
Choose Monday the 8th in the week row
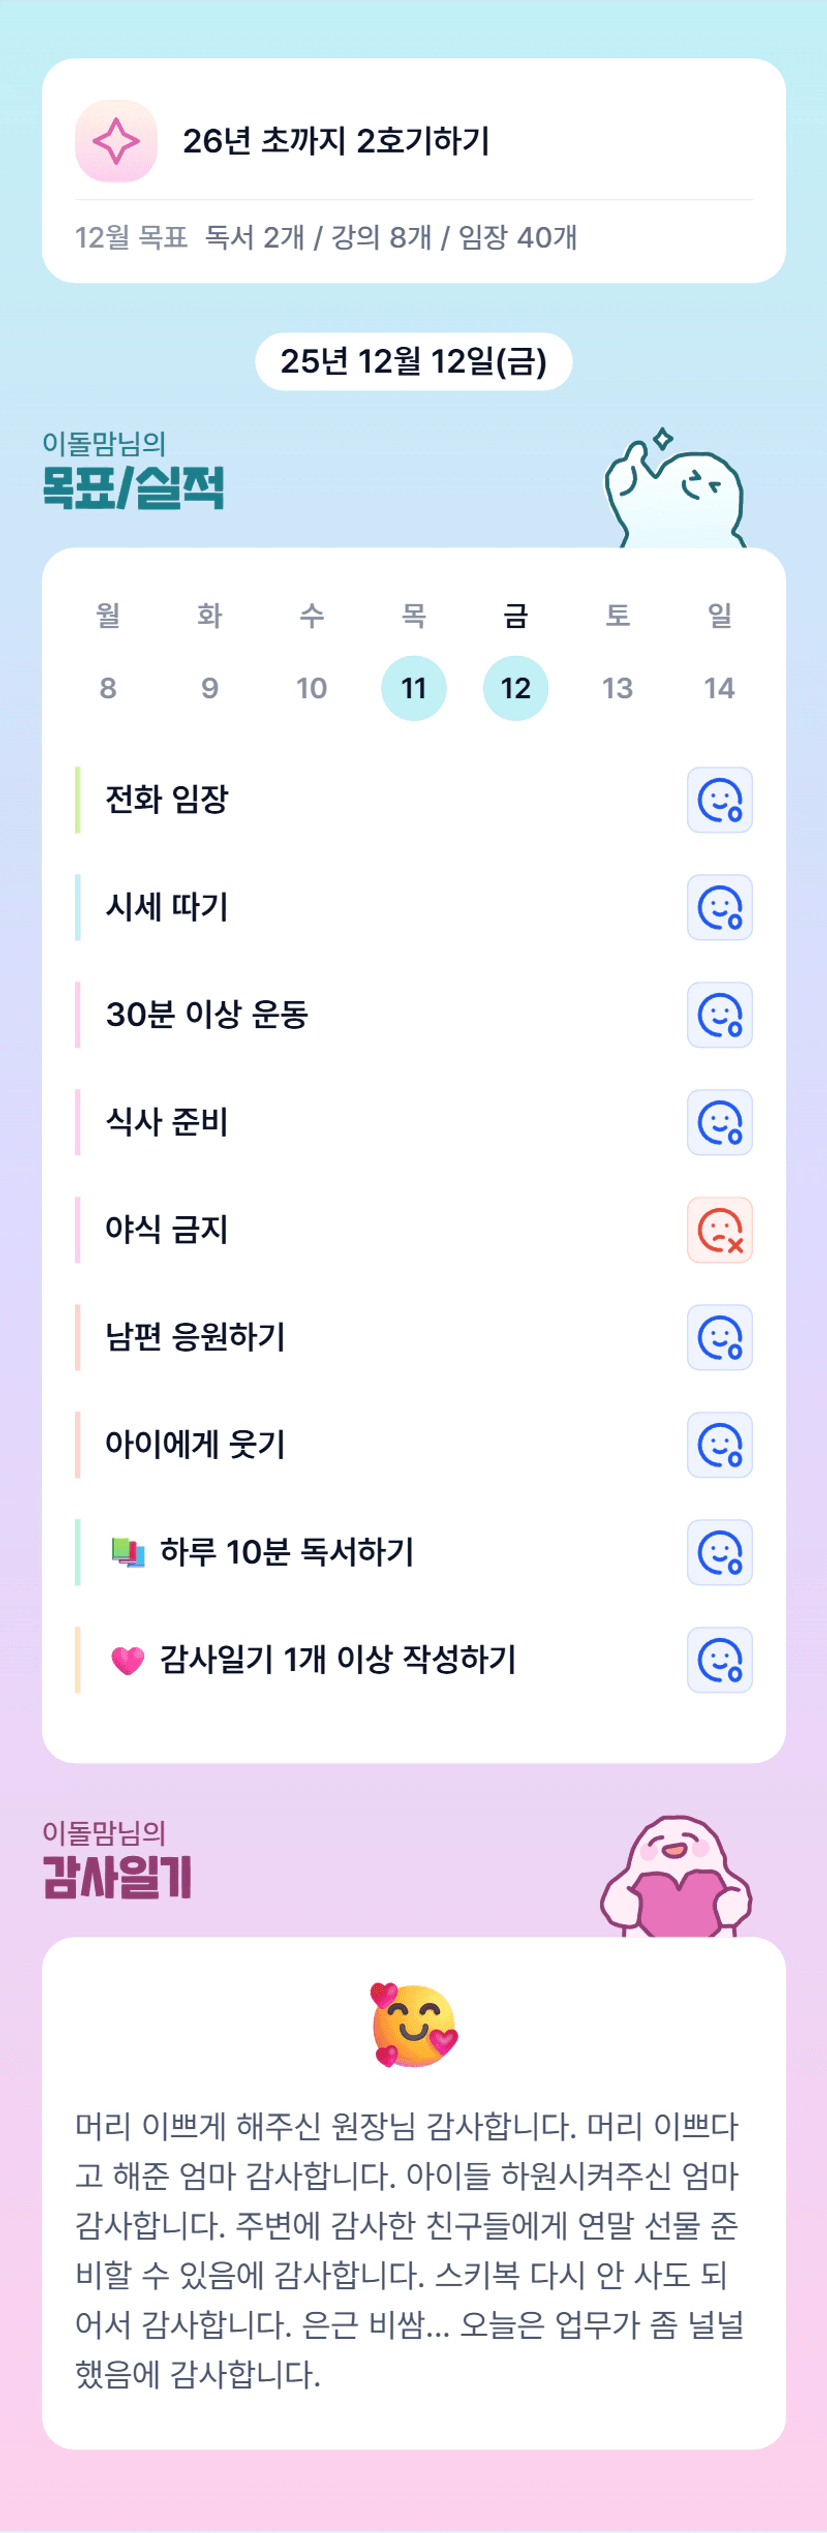point(108,688)
